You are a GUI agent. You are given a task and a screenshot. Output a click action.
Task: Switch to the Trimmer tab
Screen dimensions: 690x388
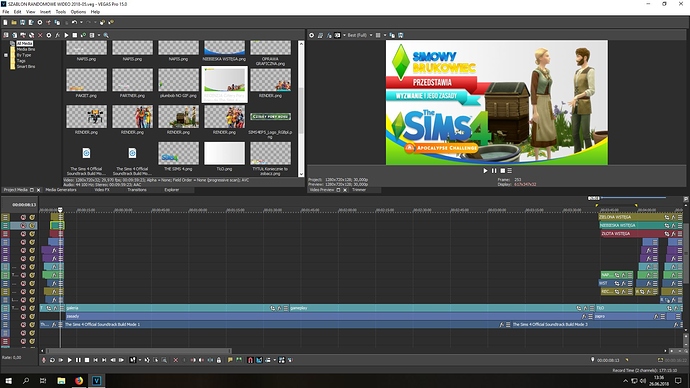pos(359,190)
